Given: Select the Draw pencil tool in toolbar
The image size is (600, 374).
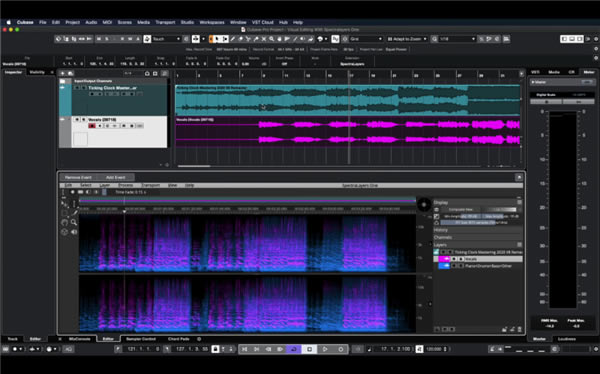Looking at the screenshot, I should (233, 39).
